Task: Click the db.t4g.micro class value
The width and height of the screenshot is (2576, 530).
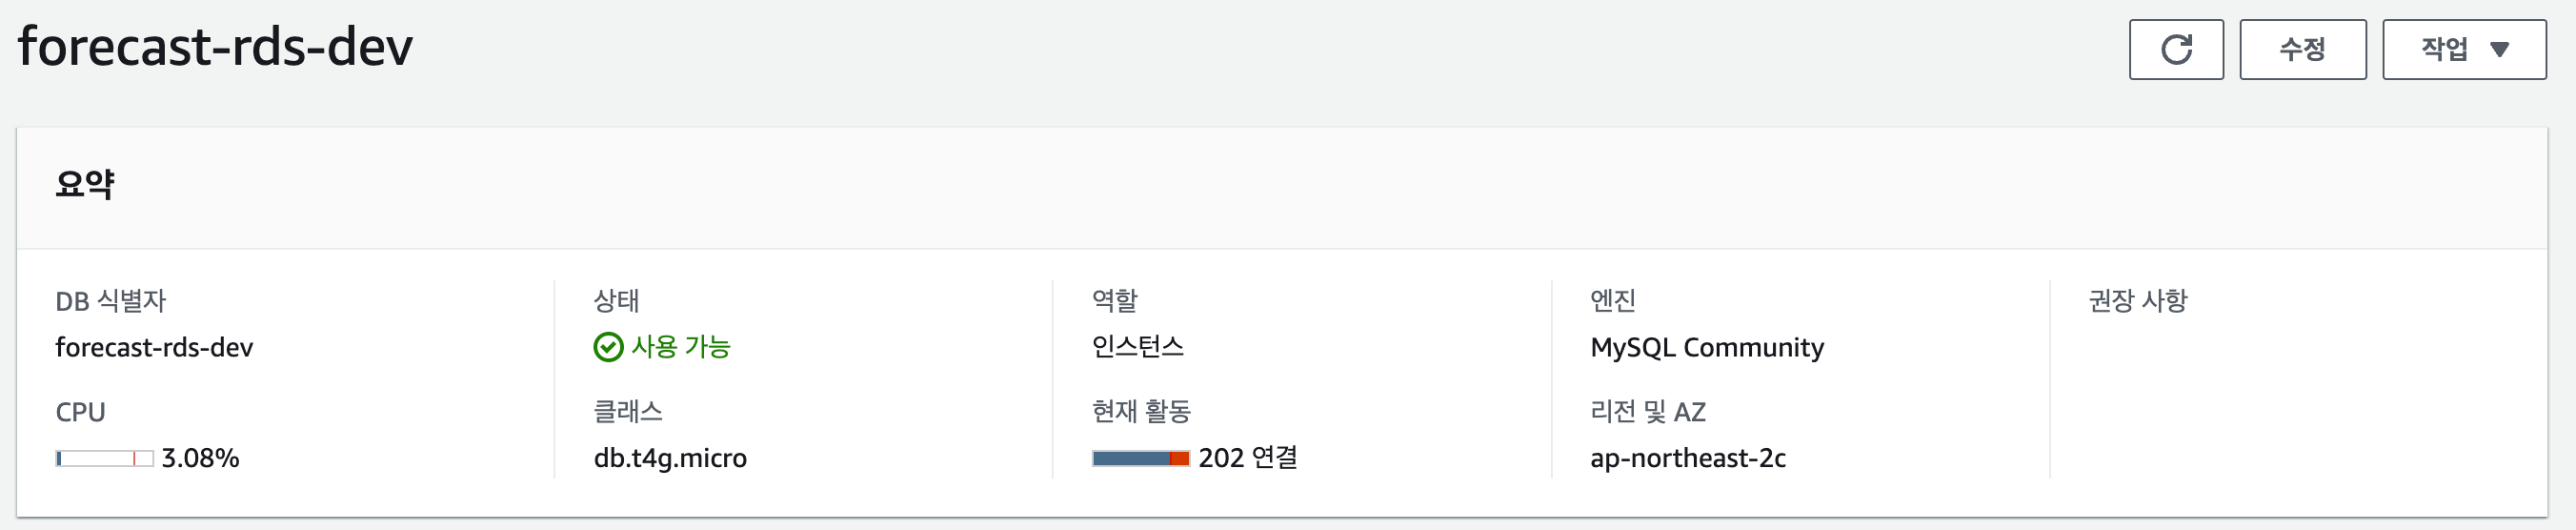Action: [x=670, y=458]
